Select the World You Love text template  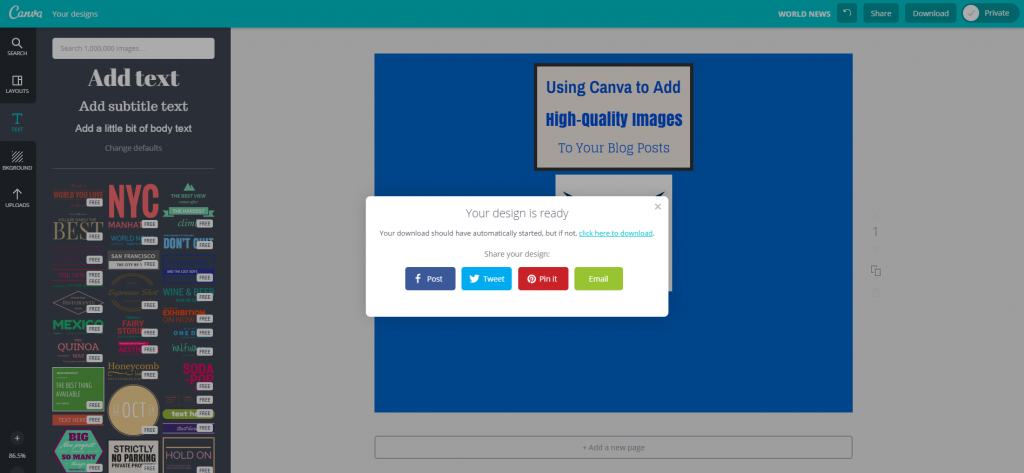click(78, 195)
